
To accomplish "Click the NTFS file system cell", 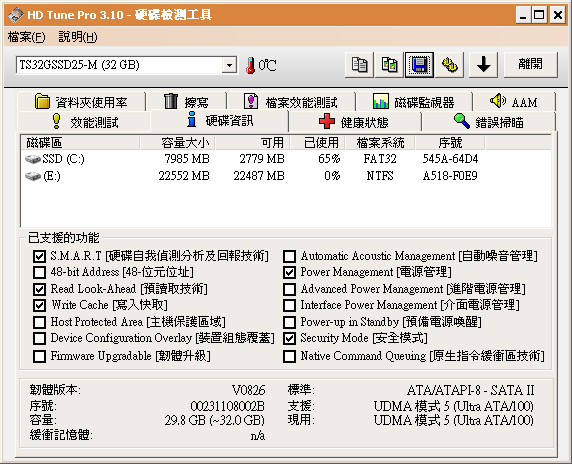I will click(380, 176).
